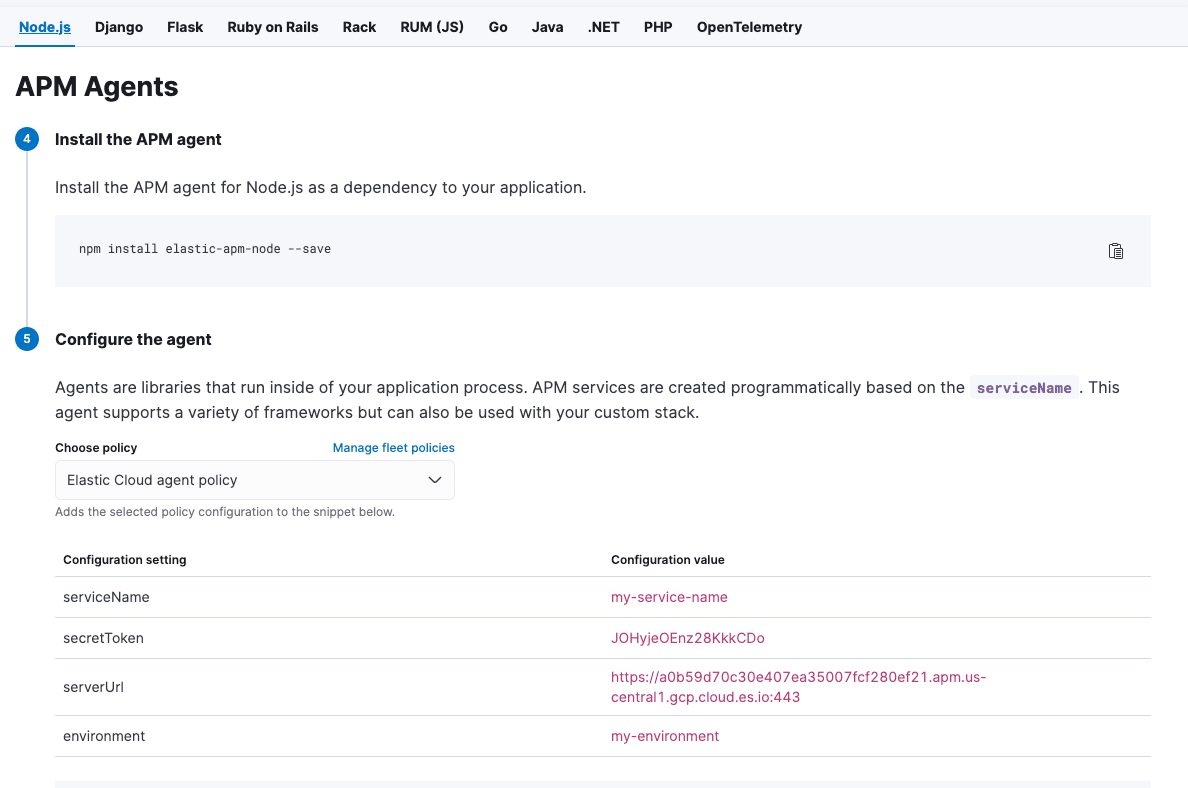Image resolution: width=1188 pixels, height=788 pixels.
Task: Open the Java agent tab
Action: (547, 27)
